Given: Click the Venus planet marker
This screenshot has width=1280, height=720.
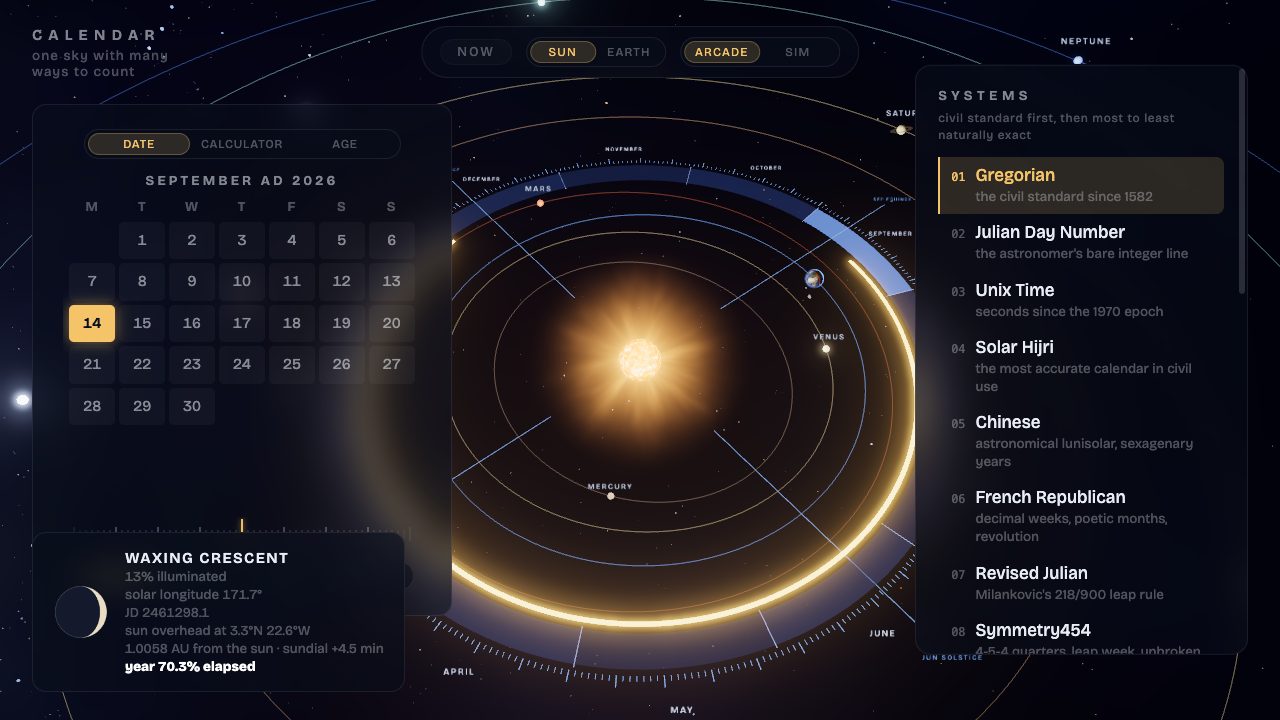Looking at the screenshot, I should [826, 349].
